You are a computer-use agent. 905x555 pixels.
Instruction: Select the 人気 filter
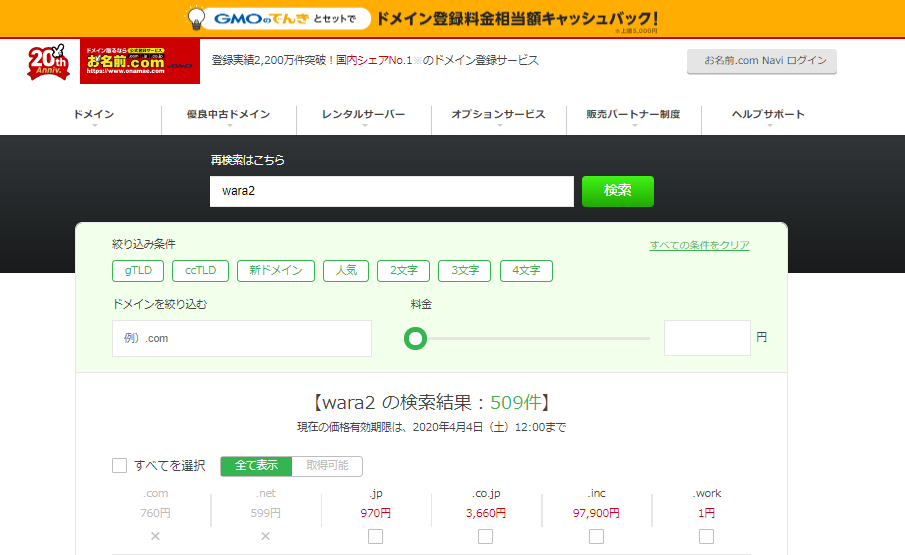(x=346, y=271)
